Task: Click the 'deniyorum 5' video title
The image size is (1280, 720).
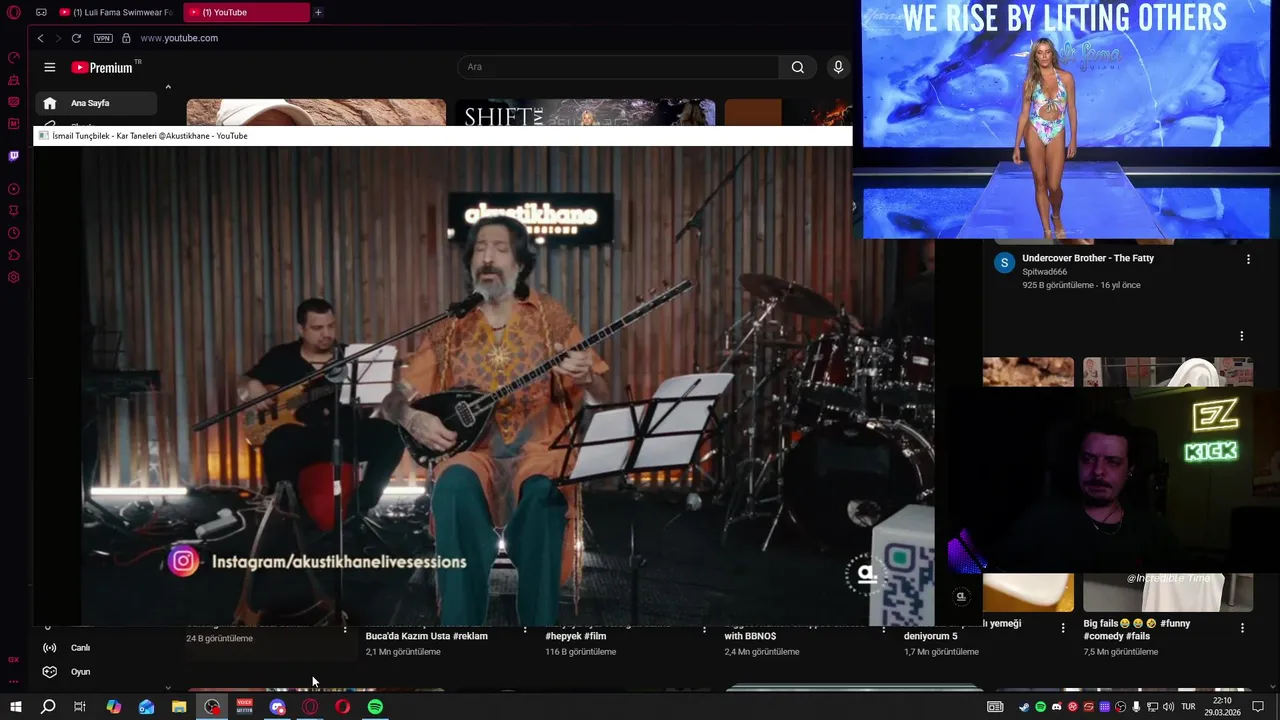Action: point(930,636)
